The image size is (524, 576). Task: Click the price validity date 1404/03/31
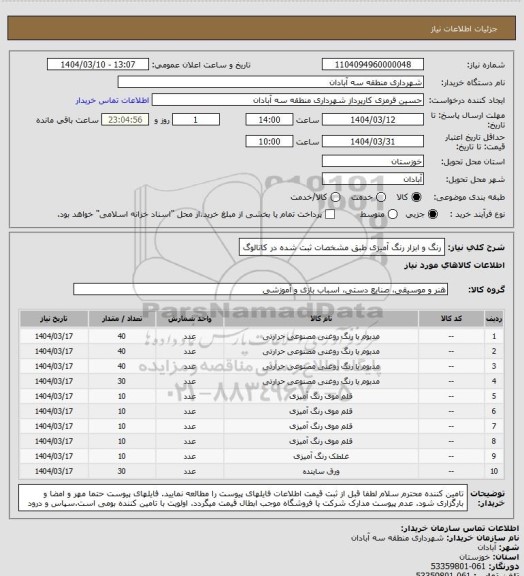coord(373,141)
